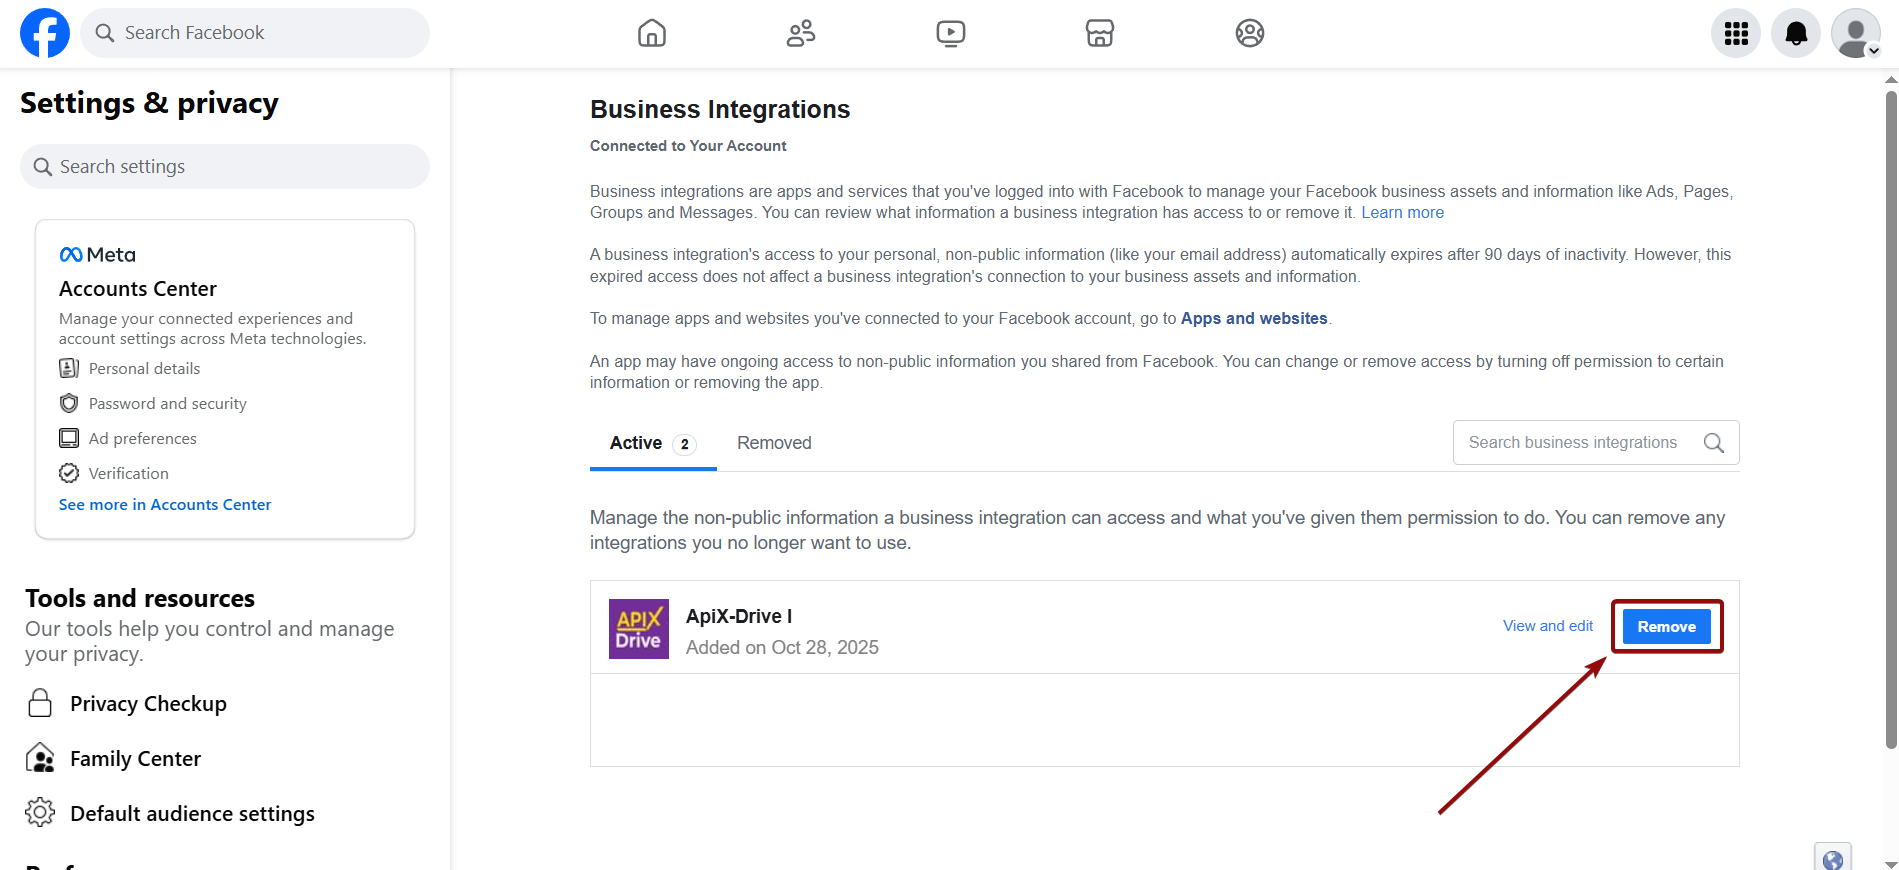This screenshot has height=870, width=1899.
Task: Open Privacy Checkup tool
Action: [148, 704]
